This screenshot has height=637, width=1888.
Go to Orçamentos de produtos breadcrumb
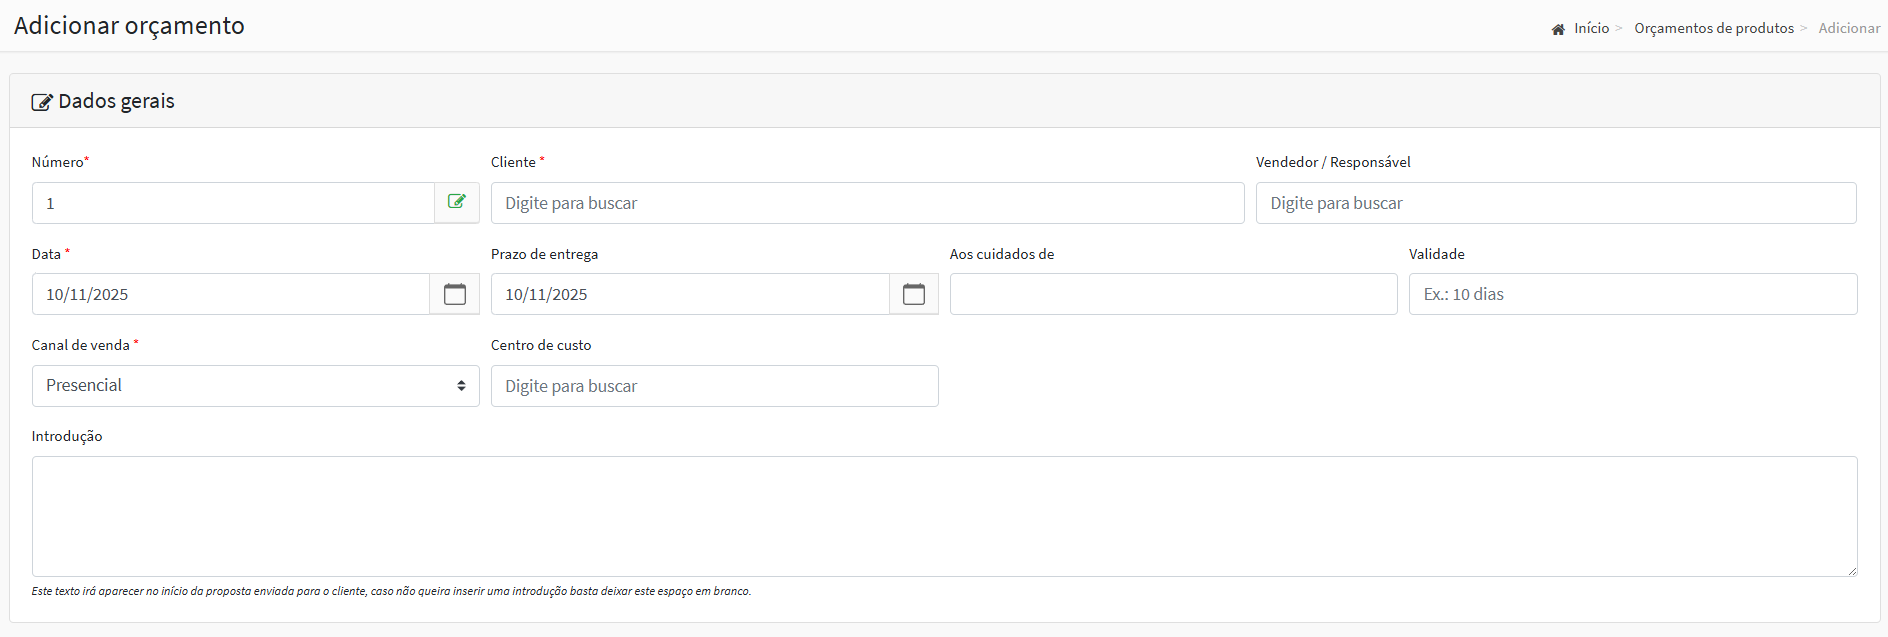[1713, 28]
